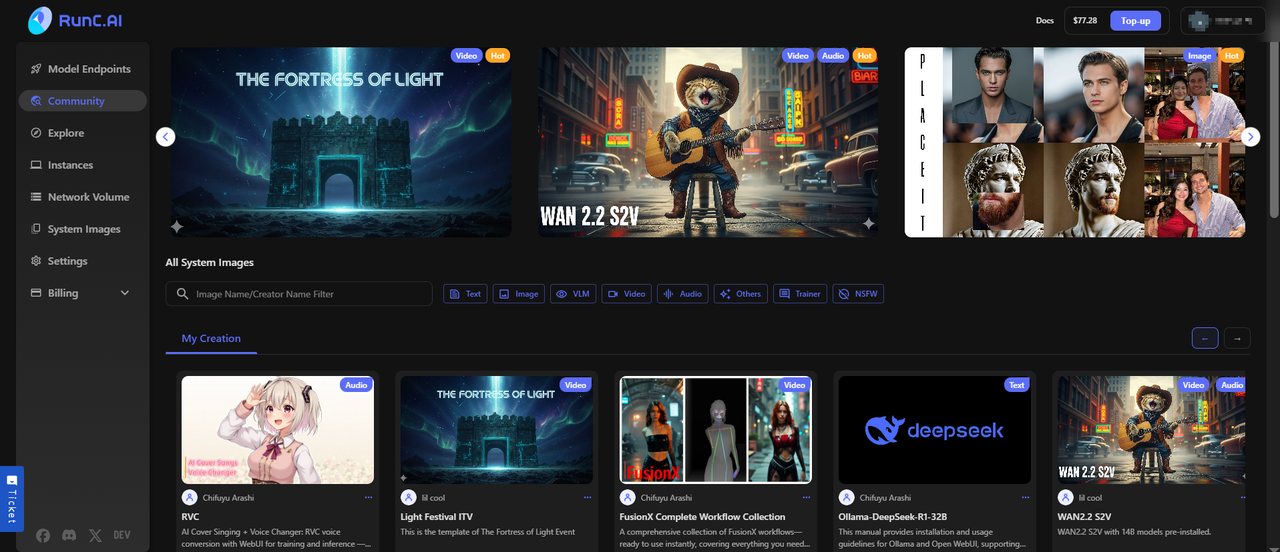This screenshot has width=1280, height=552.
Task: Open the Facebook social icon
Action: [43, 535]
